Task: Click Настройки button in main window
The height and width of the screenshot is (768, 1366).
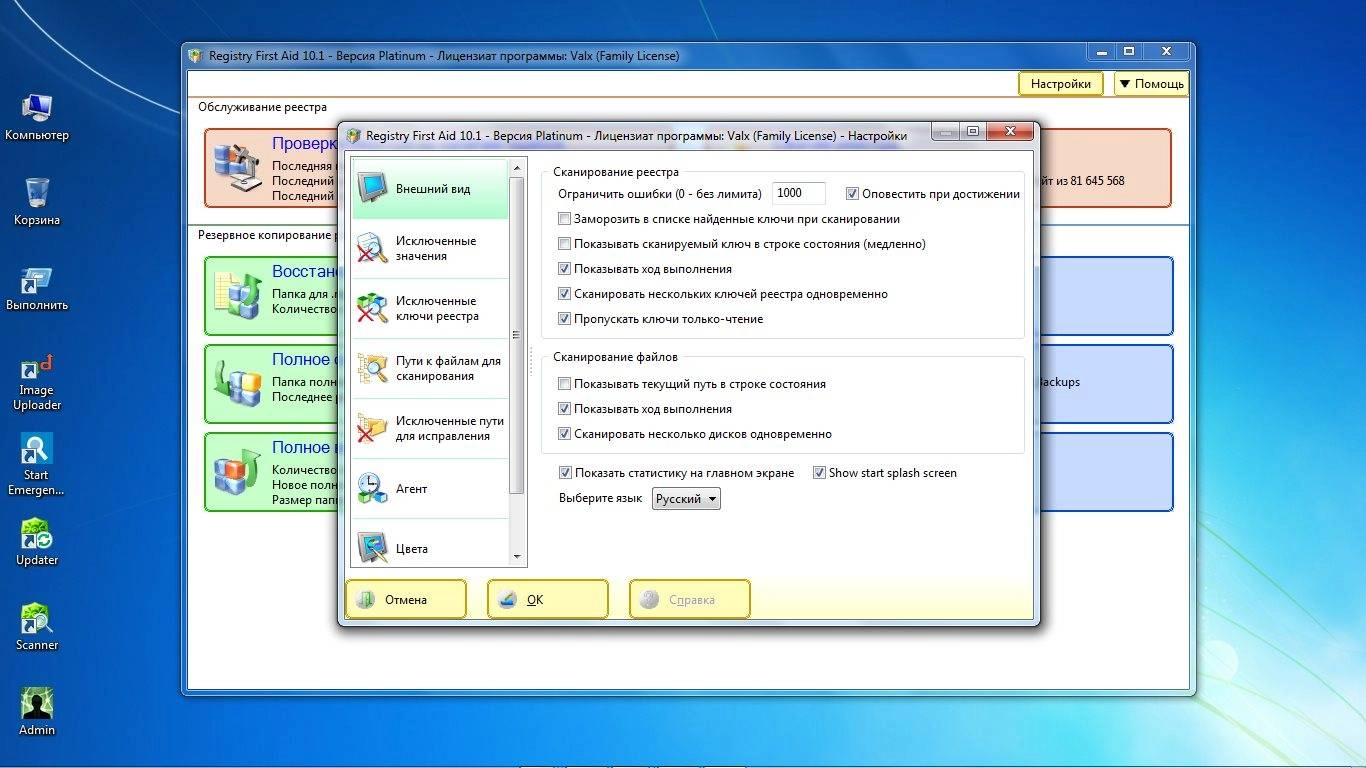Action: [1061, 84]
